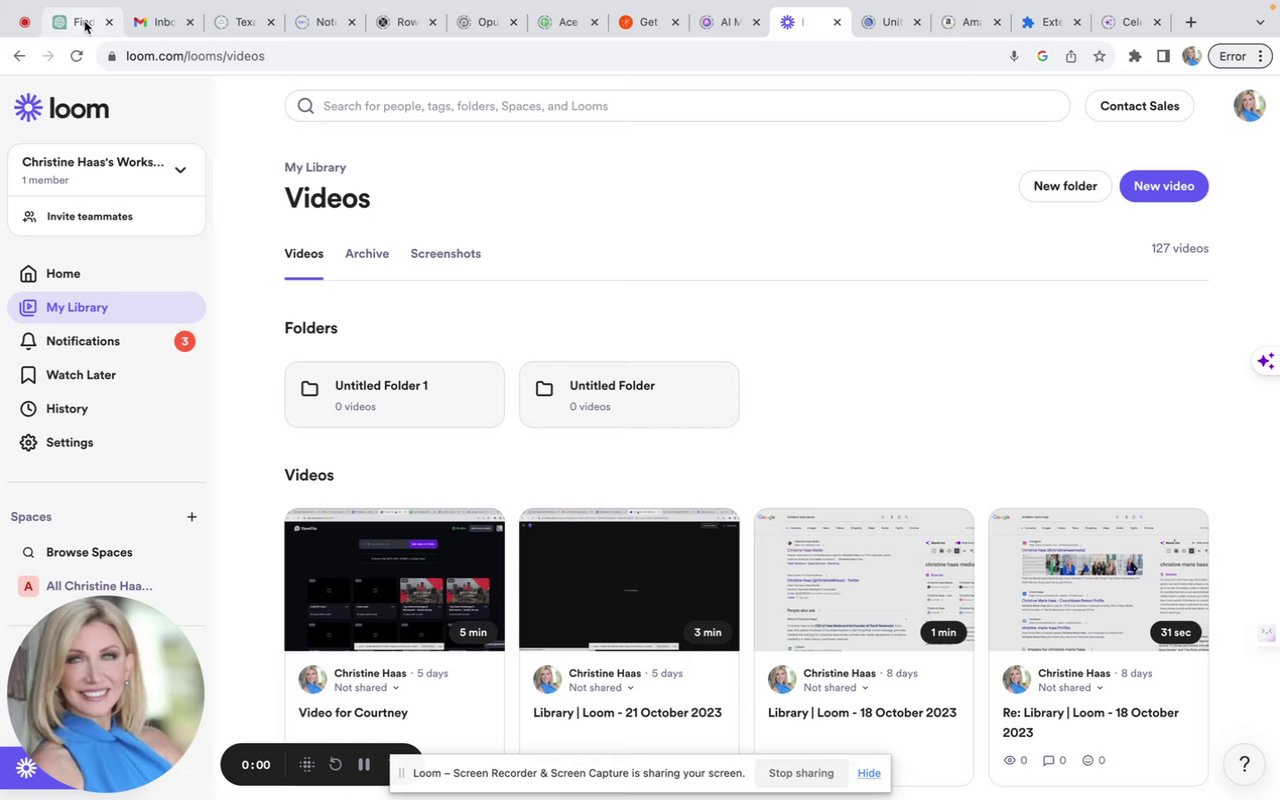Click the search magnifier icon in the search bar
Screen dimensions: 1280x800
(x=306, y=106)
